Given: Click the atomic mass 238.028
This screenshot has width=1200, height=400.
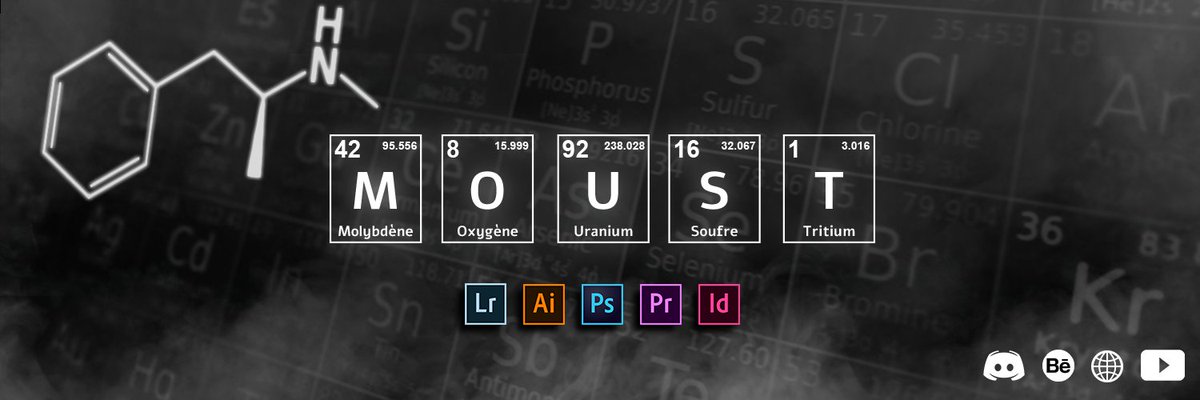Looking at the screenshot, I should 625,146.
